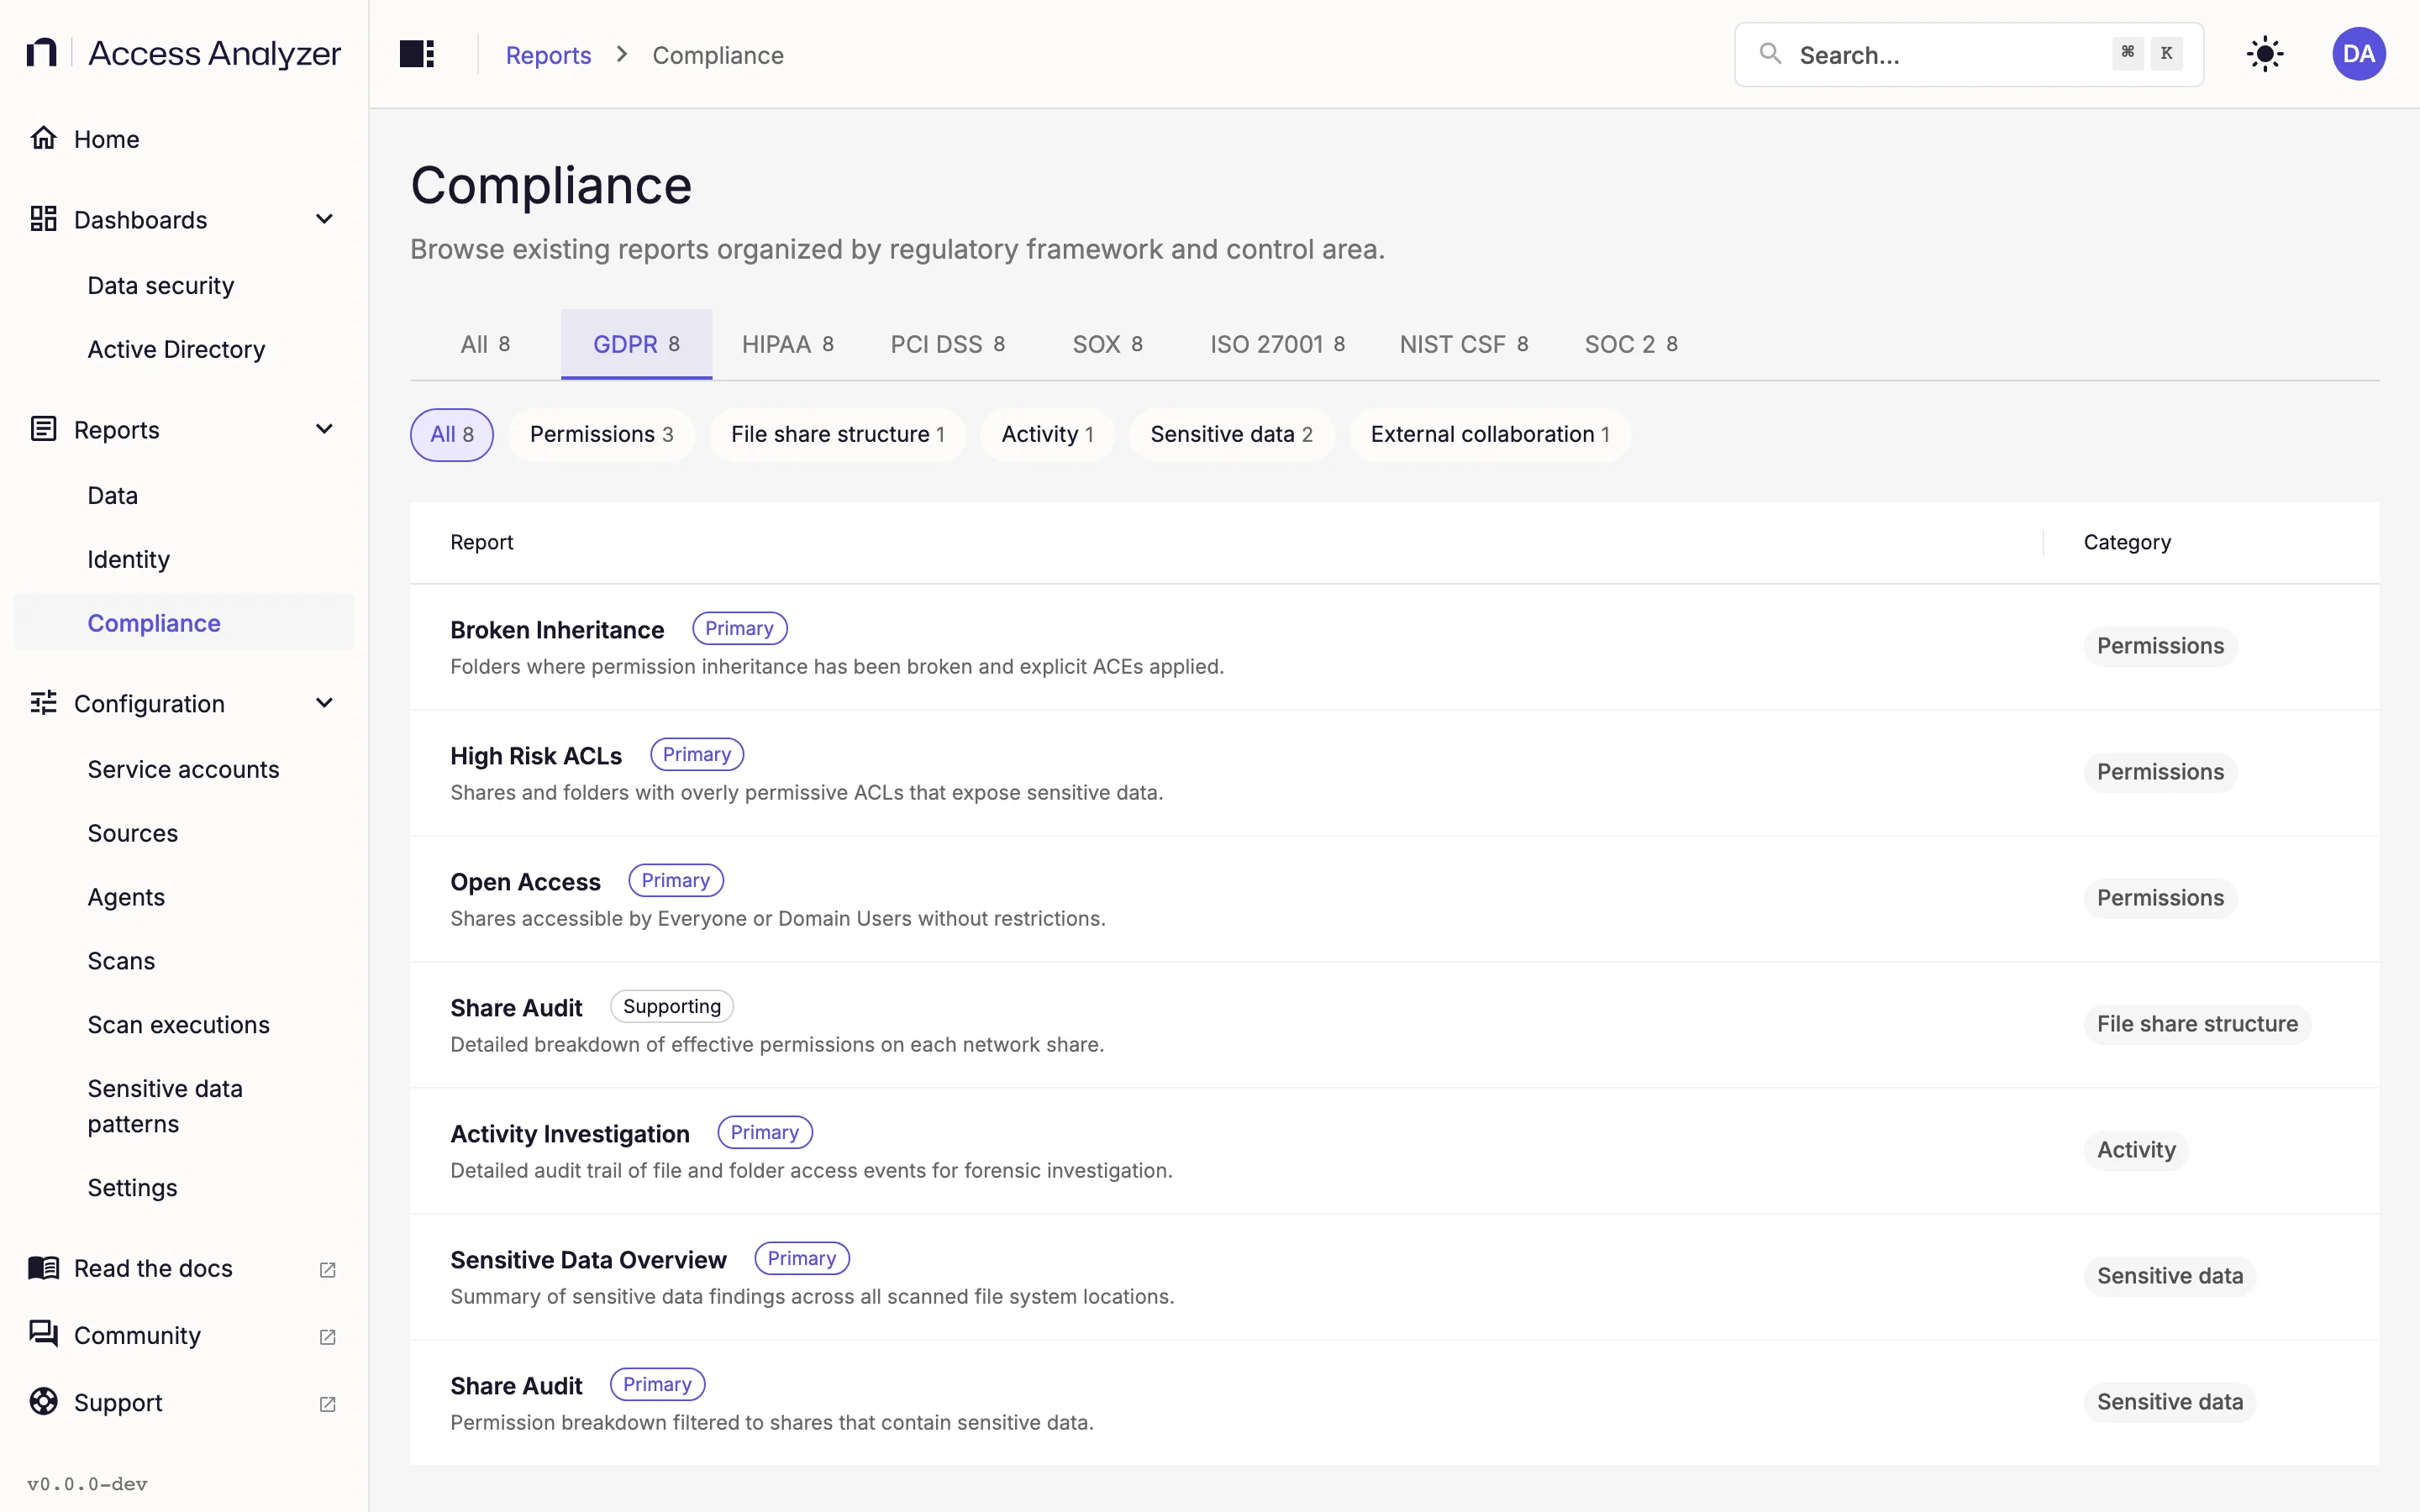Click the Support lifebuoy icon

pyautogui.click(x=43, y=1402)
